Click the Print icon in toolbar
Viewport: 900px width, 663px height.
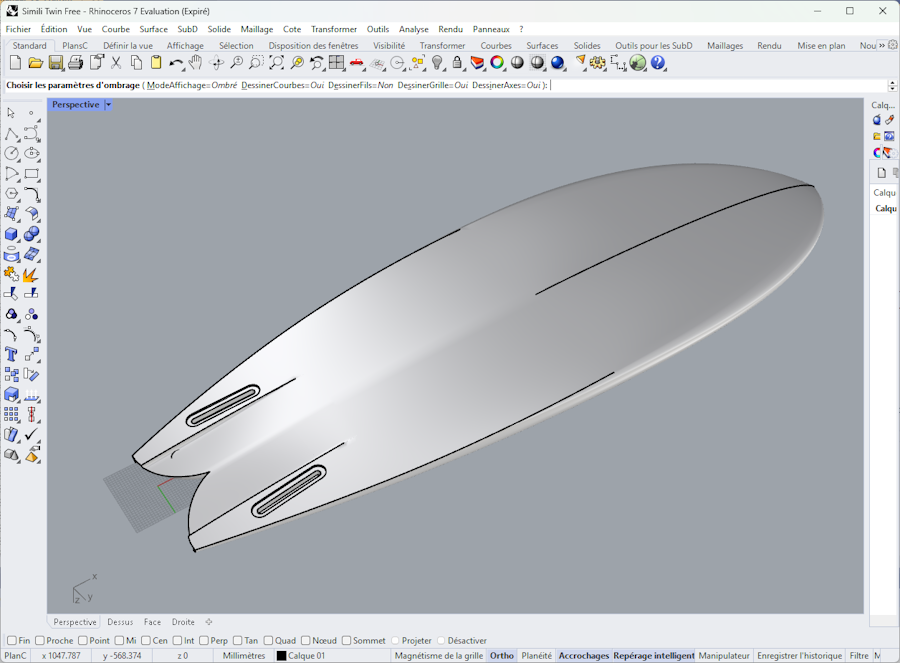click(x=76, y=63)
